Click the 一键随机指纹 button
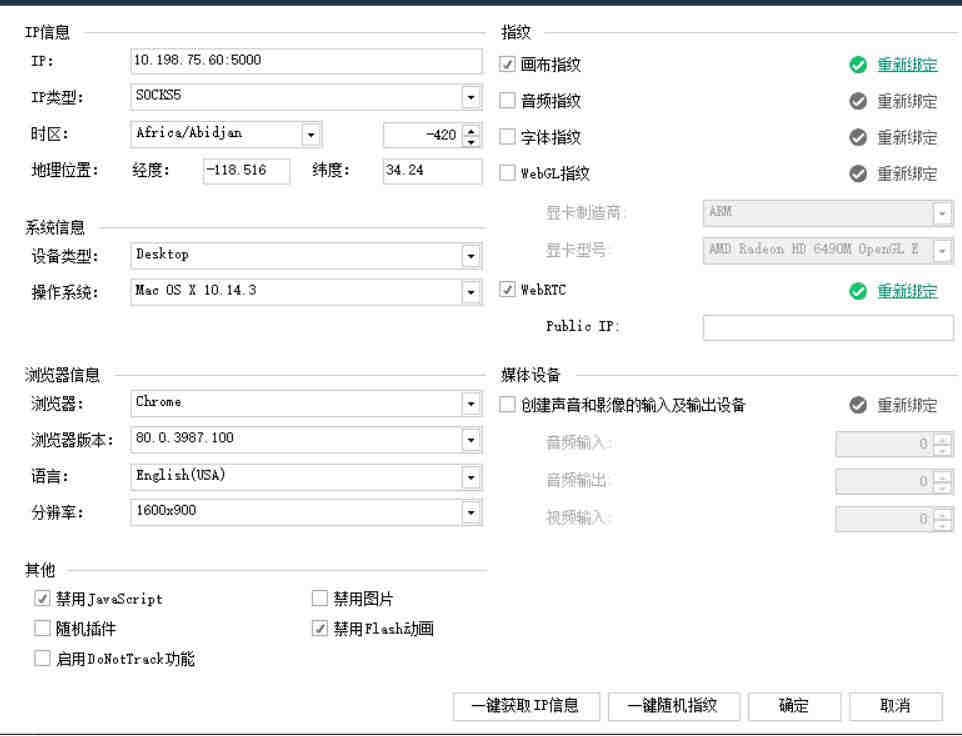This screenshot has width=962, height=736. point(673,706)
